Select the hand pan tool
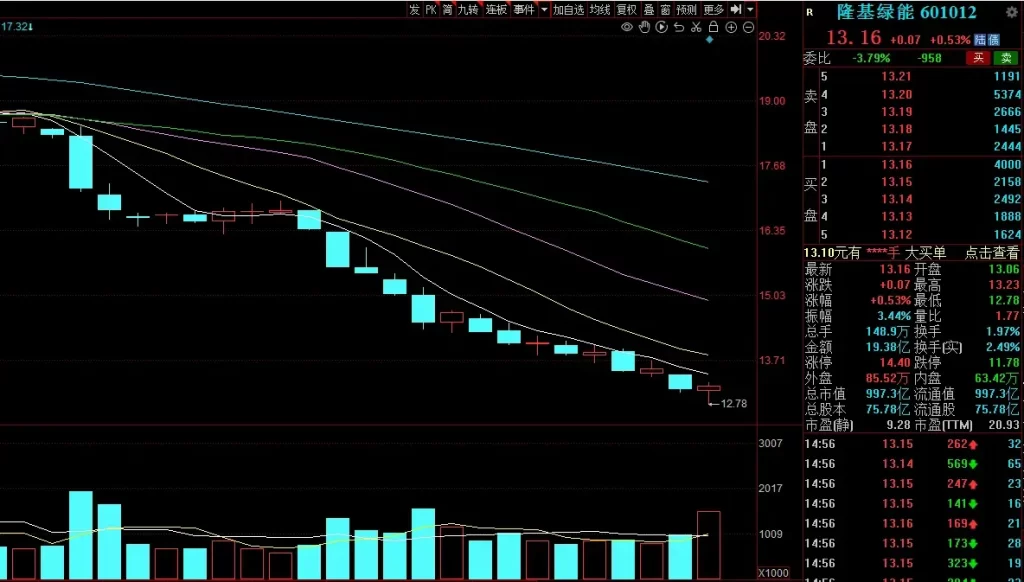This screenshot has height=582, width=1024. (x=646, y=27)
